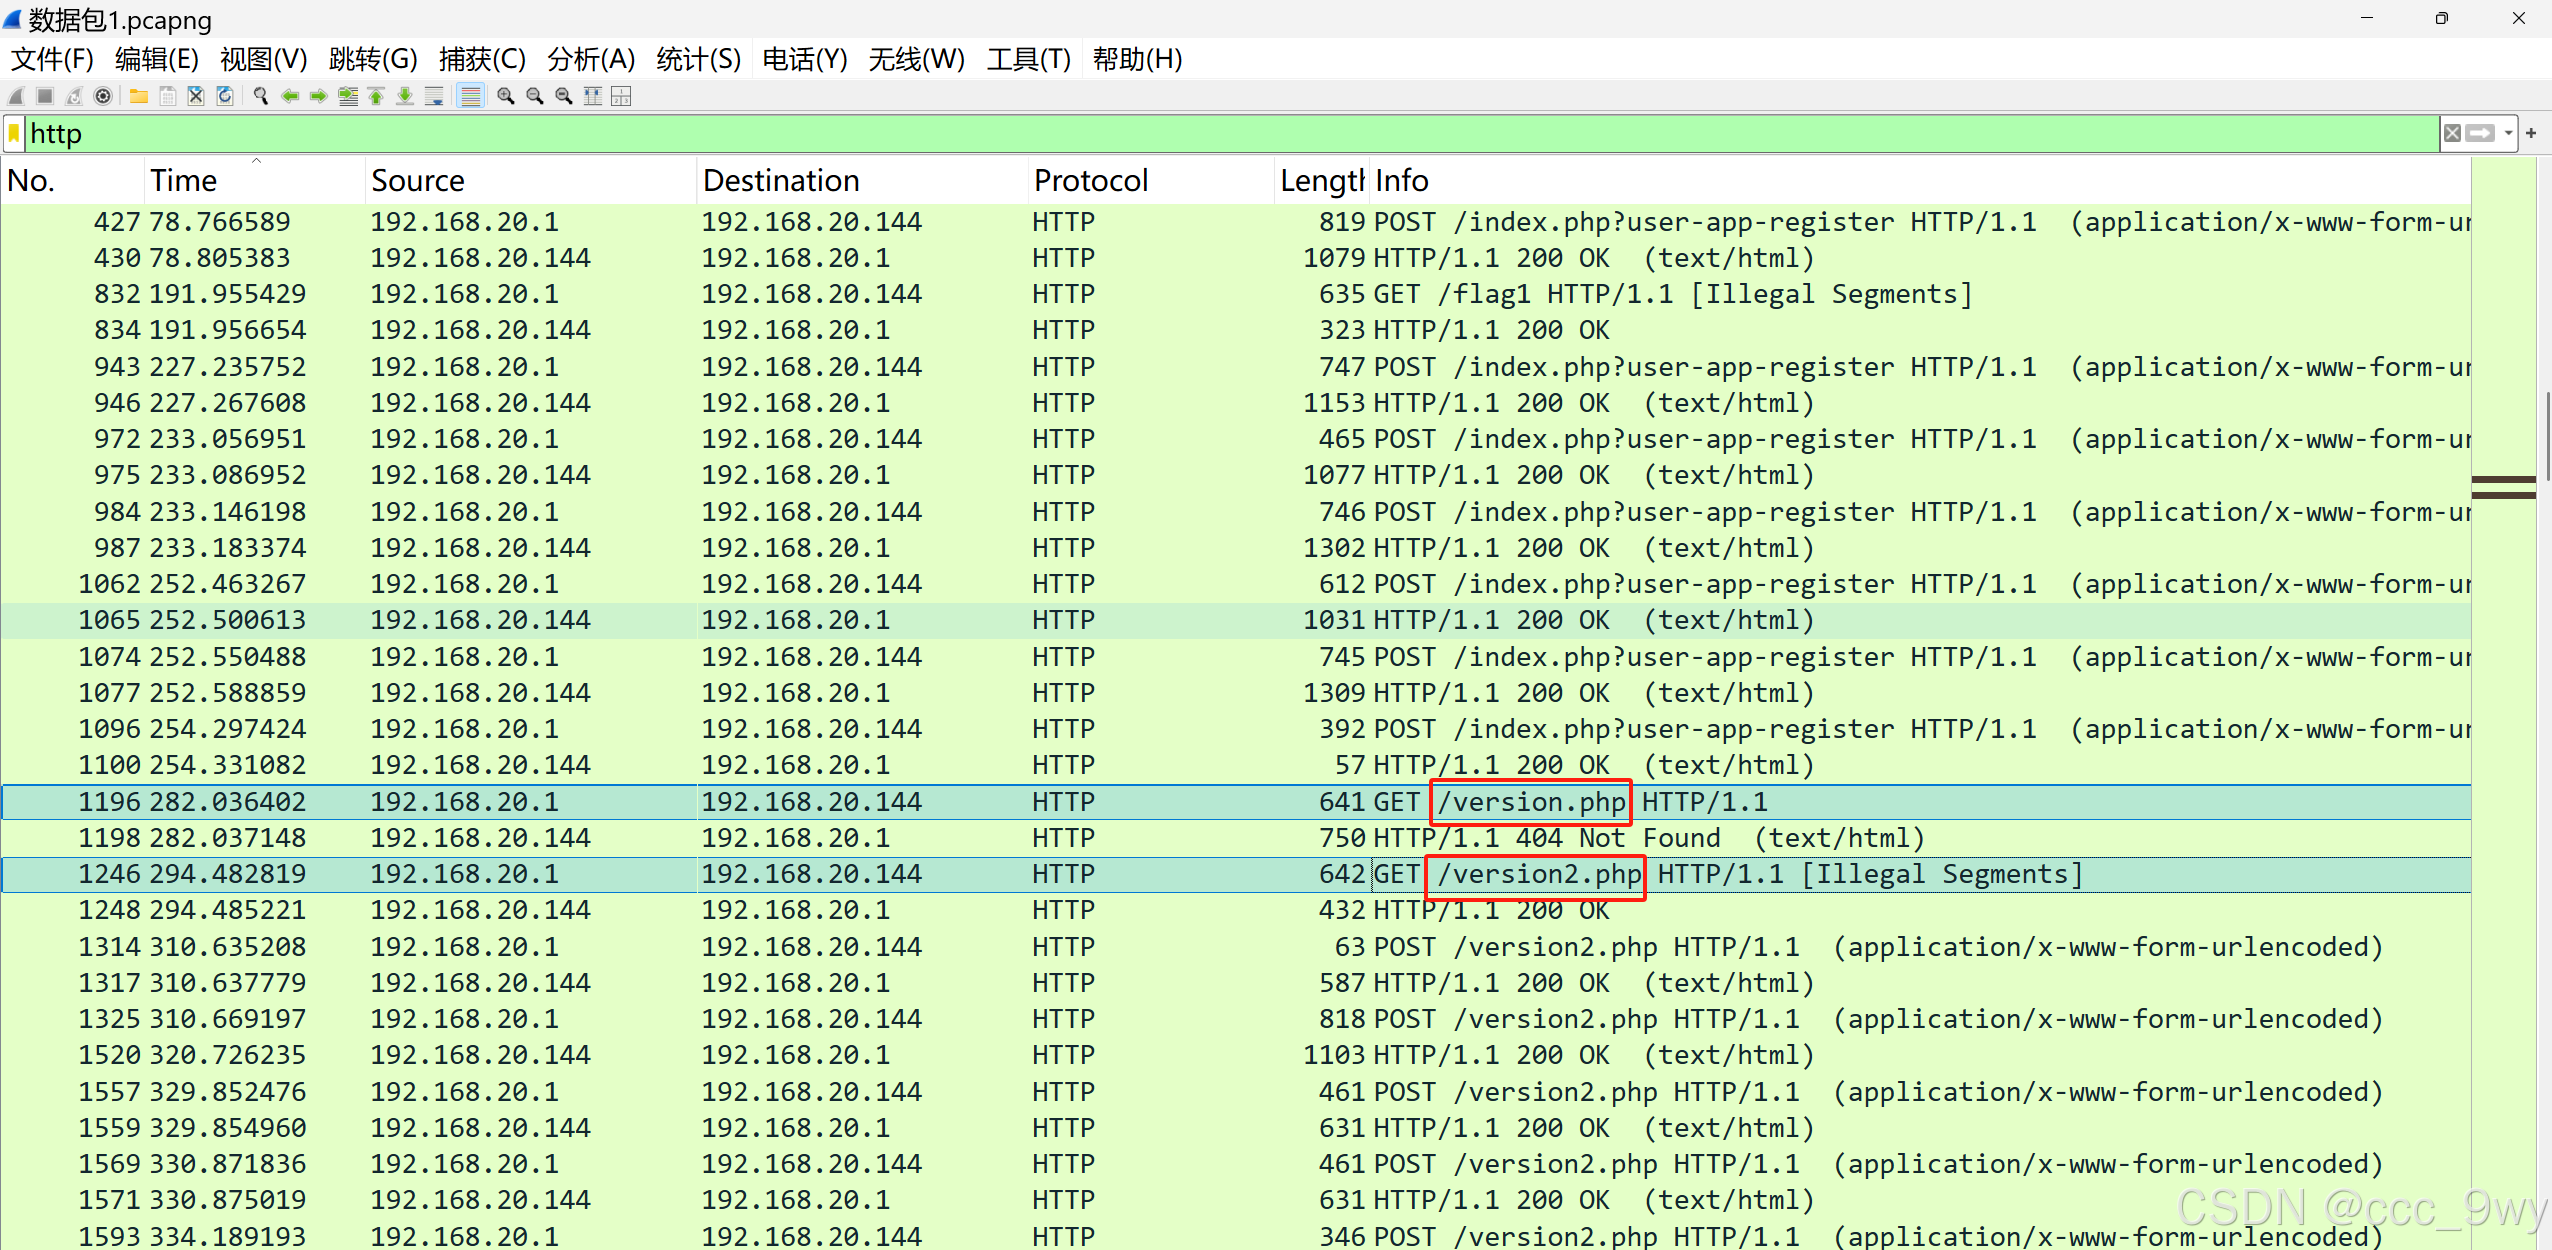Open the 分析(A) menu
The image size is (2552, 1250).
590,59
